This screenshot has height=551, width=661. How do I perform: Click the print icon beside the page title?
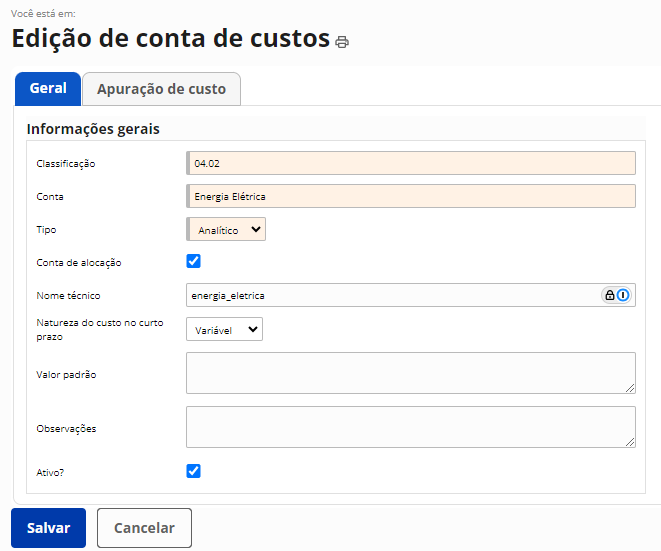click(342, 42)
